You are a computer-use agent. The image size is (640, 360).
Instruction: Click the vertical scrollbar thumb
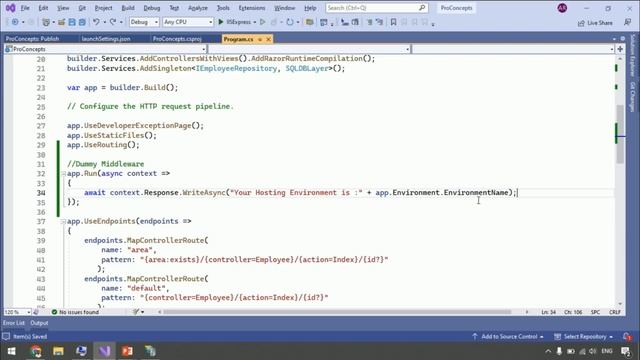(x=620, y=134)
